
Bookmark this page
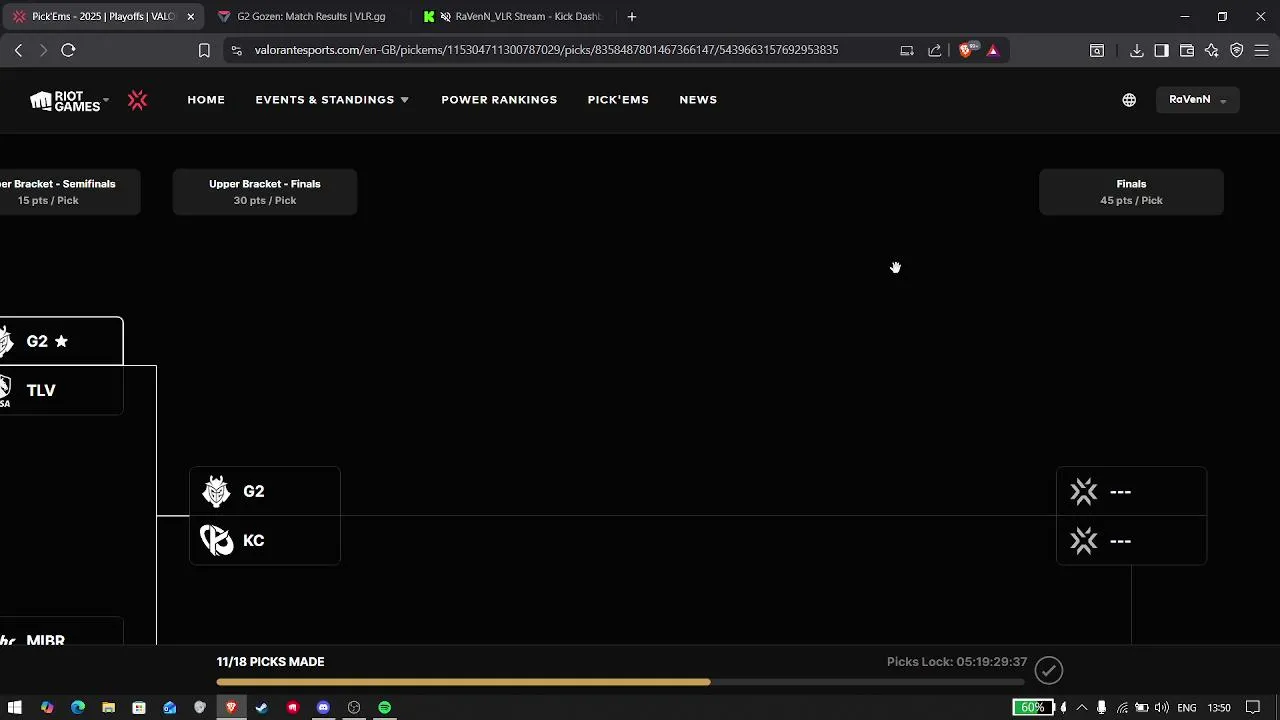tap(204, 50)
